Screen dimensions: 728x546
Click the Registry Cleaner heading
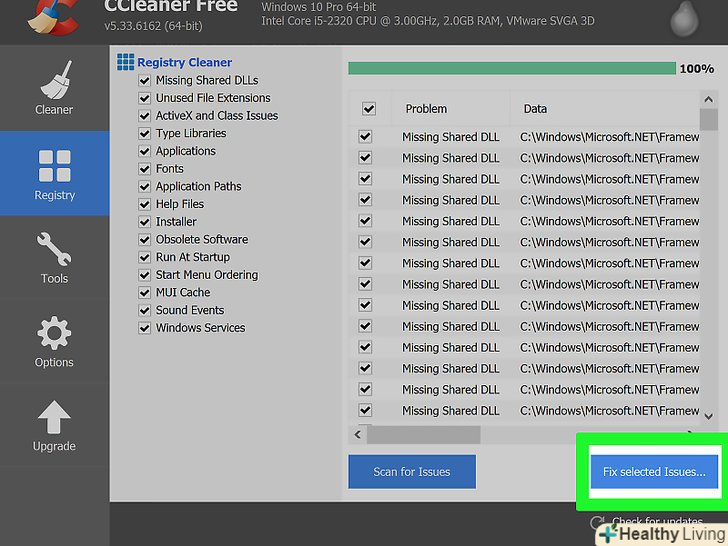[184, 62]
